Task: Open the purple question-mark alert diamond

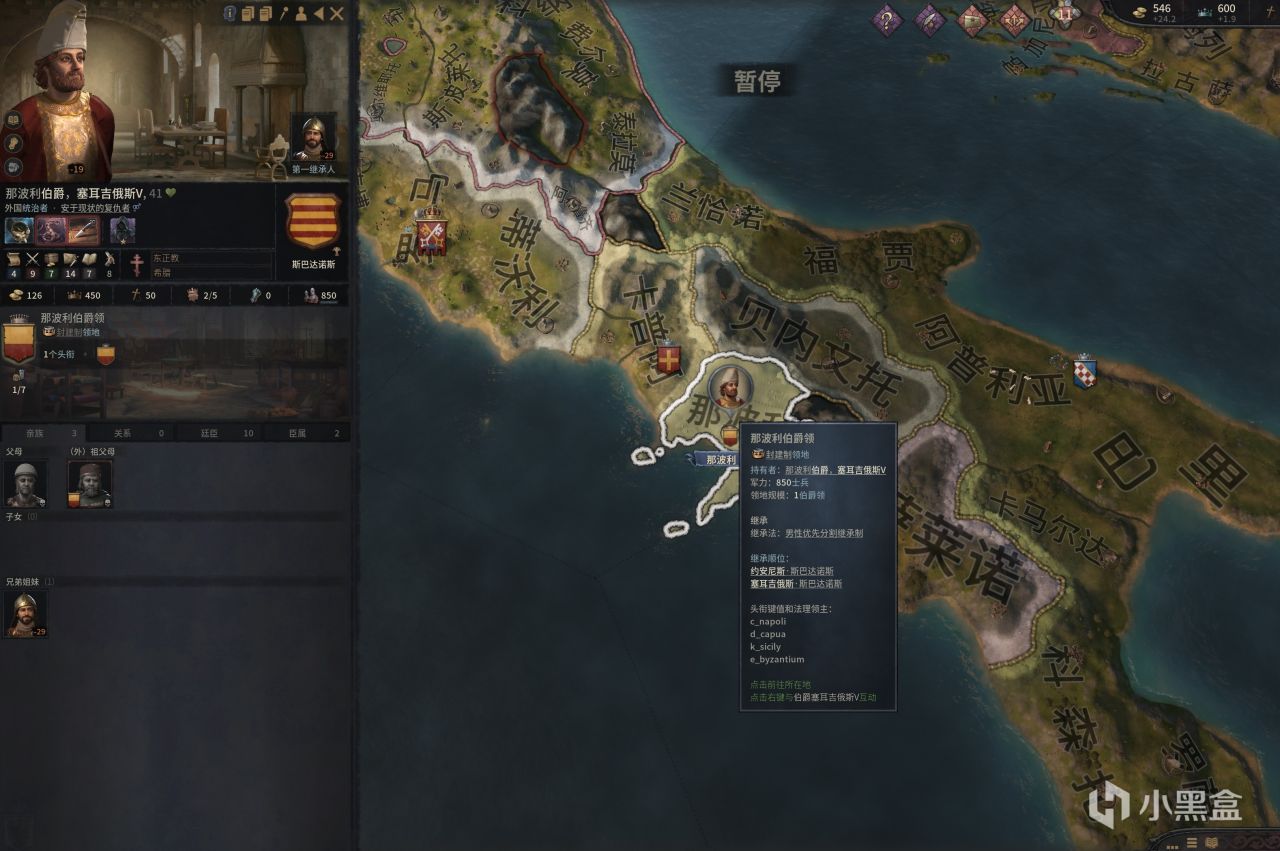Action: pos(887,19)
